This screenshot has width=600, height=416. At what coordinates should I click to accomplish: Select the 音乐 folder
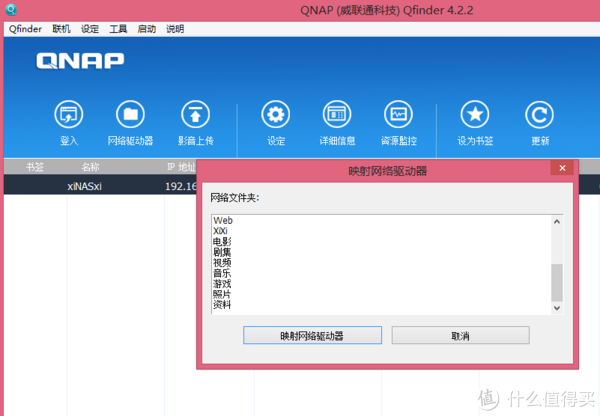222,273
